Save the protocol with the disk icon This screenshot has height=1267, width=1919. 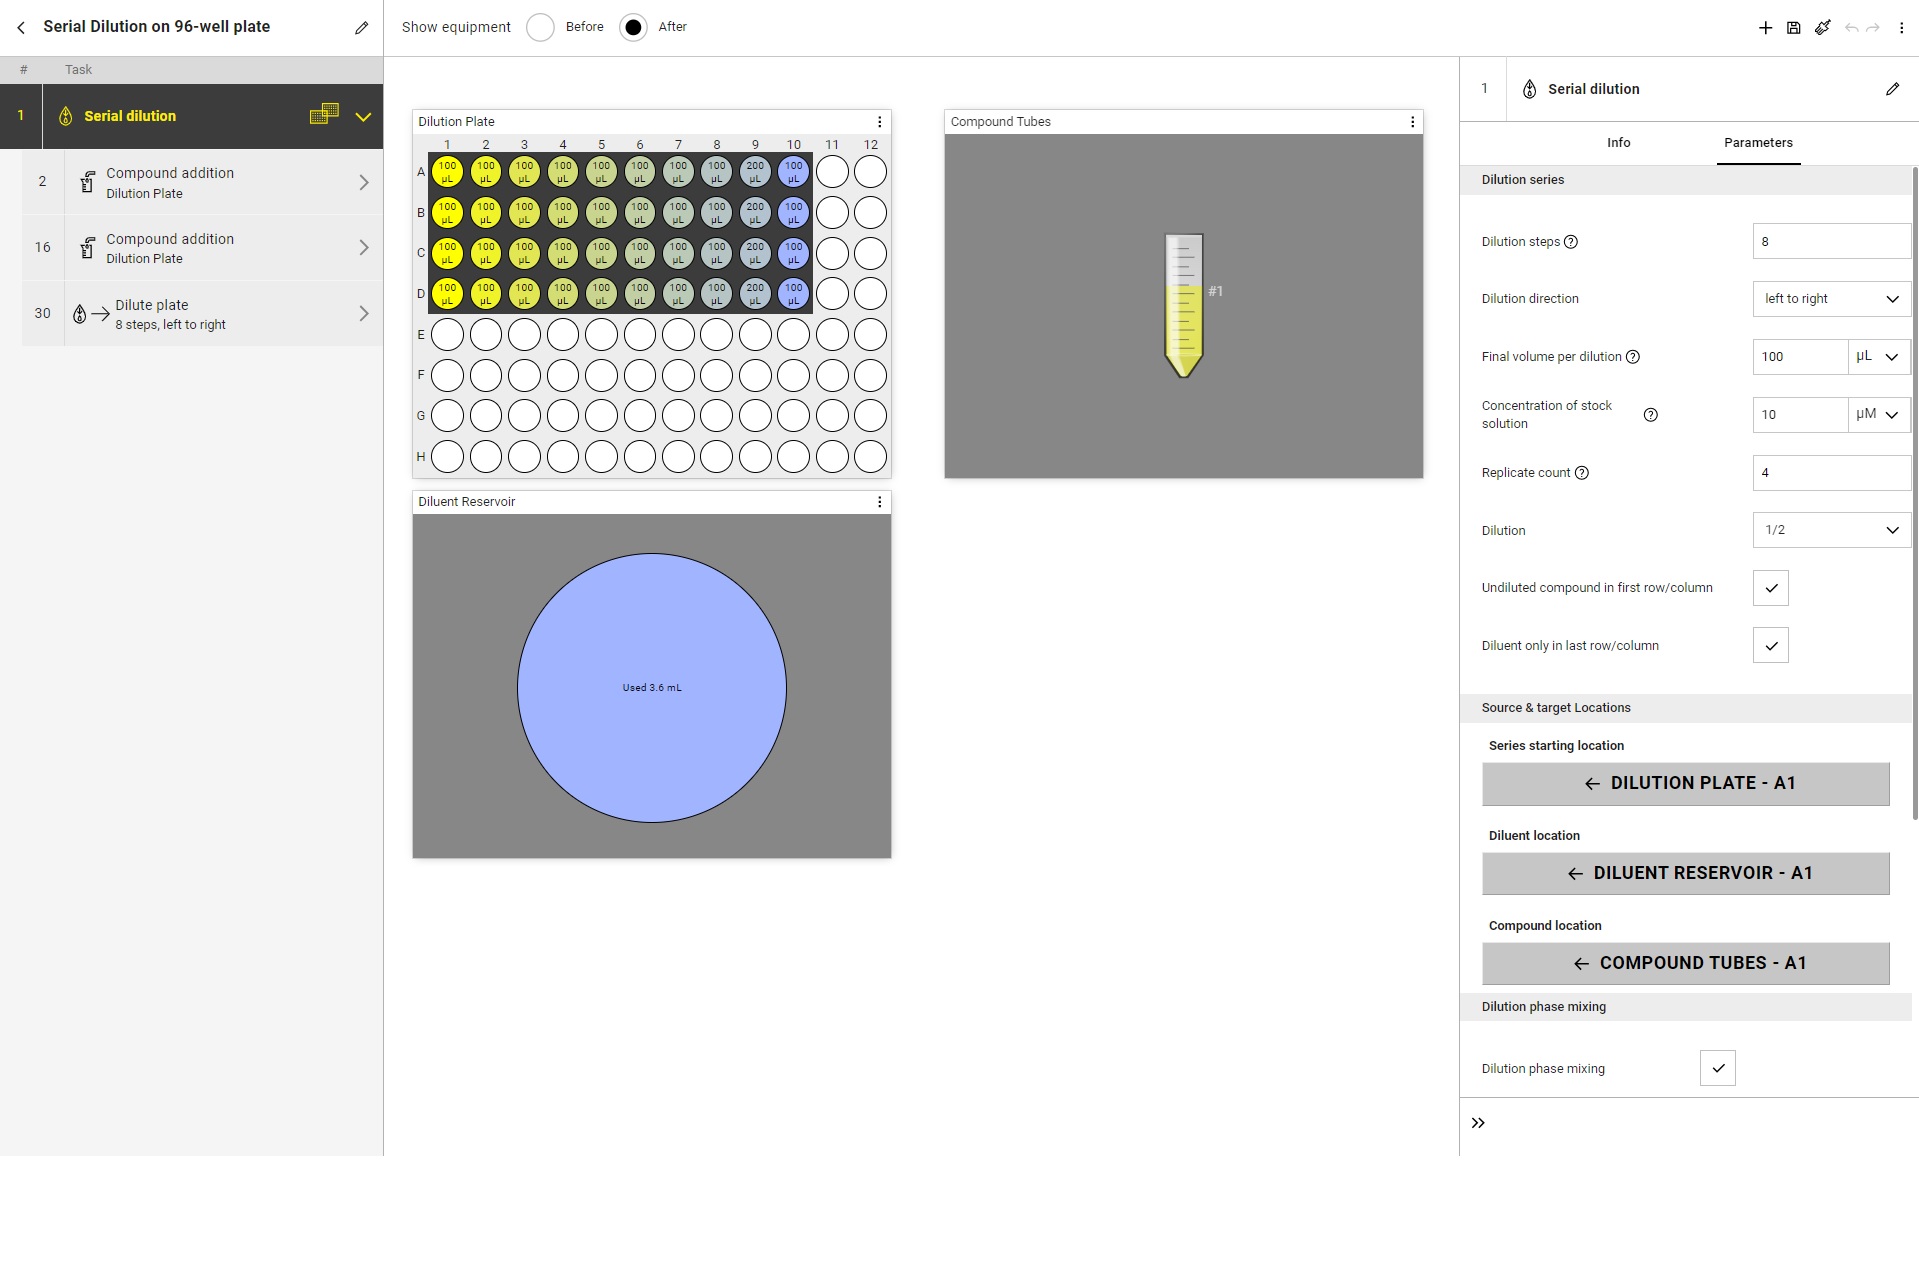1793,28
